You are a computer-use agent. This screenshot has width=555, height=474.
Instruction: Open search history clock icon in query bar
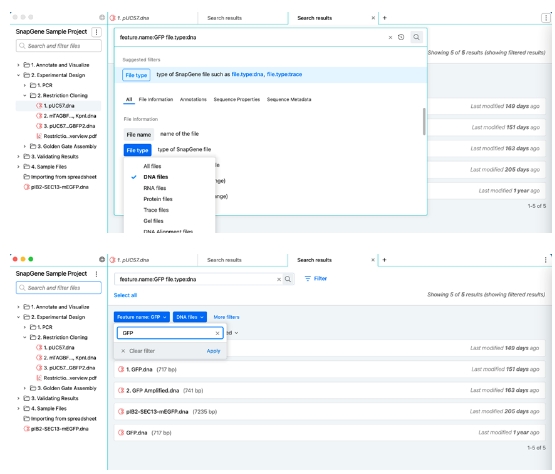coord(401,37)
